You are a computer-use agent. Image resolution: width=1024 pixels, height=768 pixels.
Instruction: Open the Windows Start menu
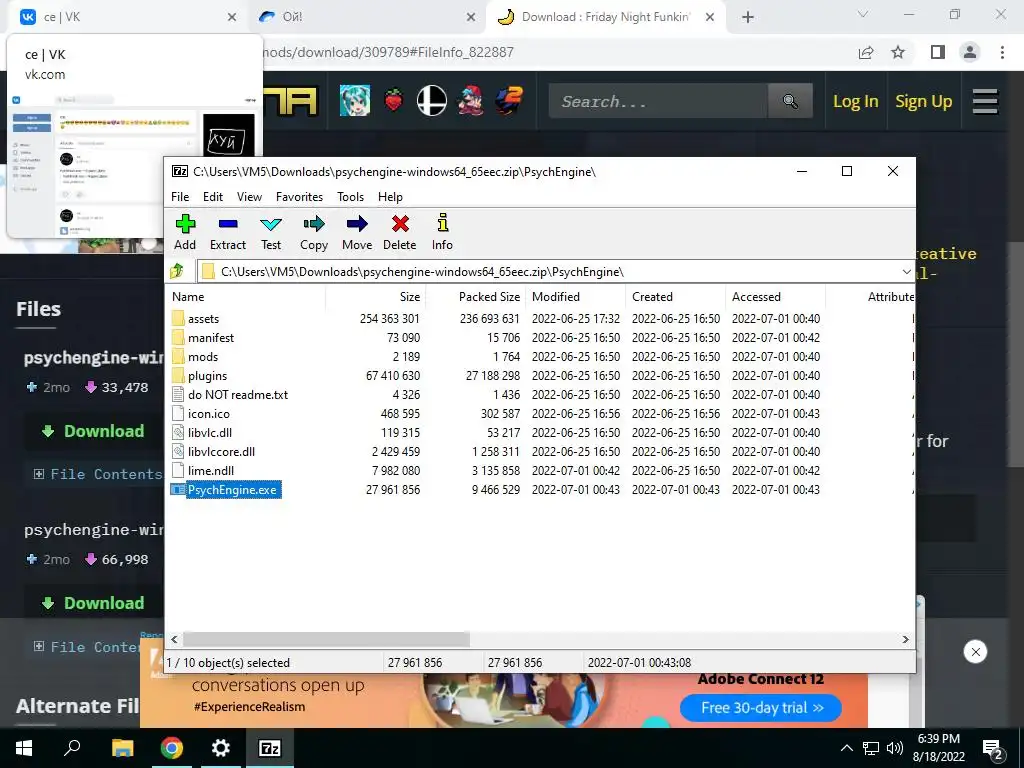tap(24, 748)
